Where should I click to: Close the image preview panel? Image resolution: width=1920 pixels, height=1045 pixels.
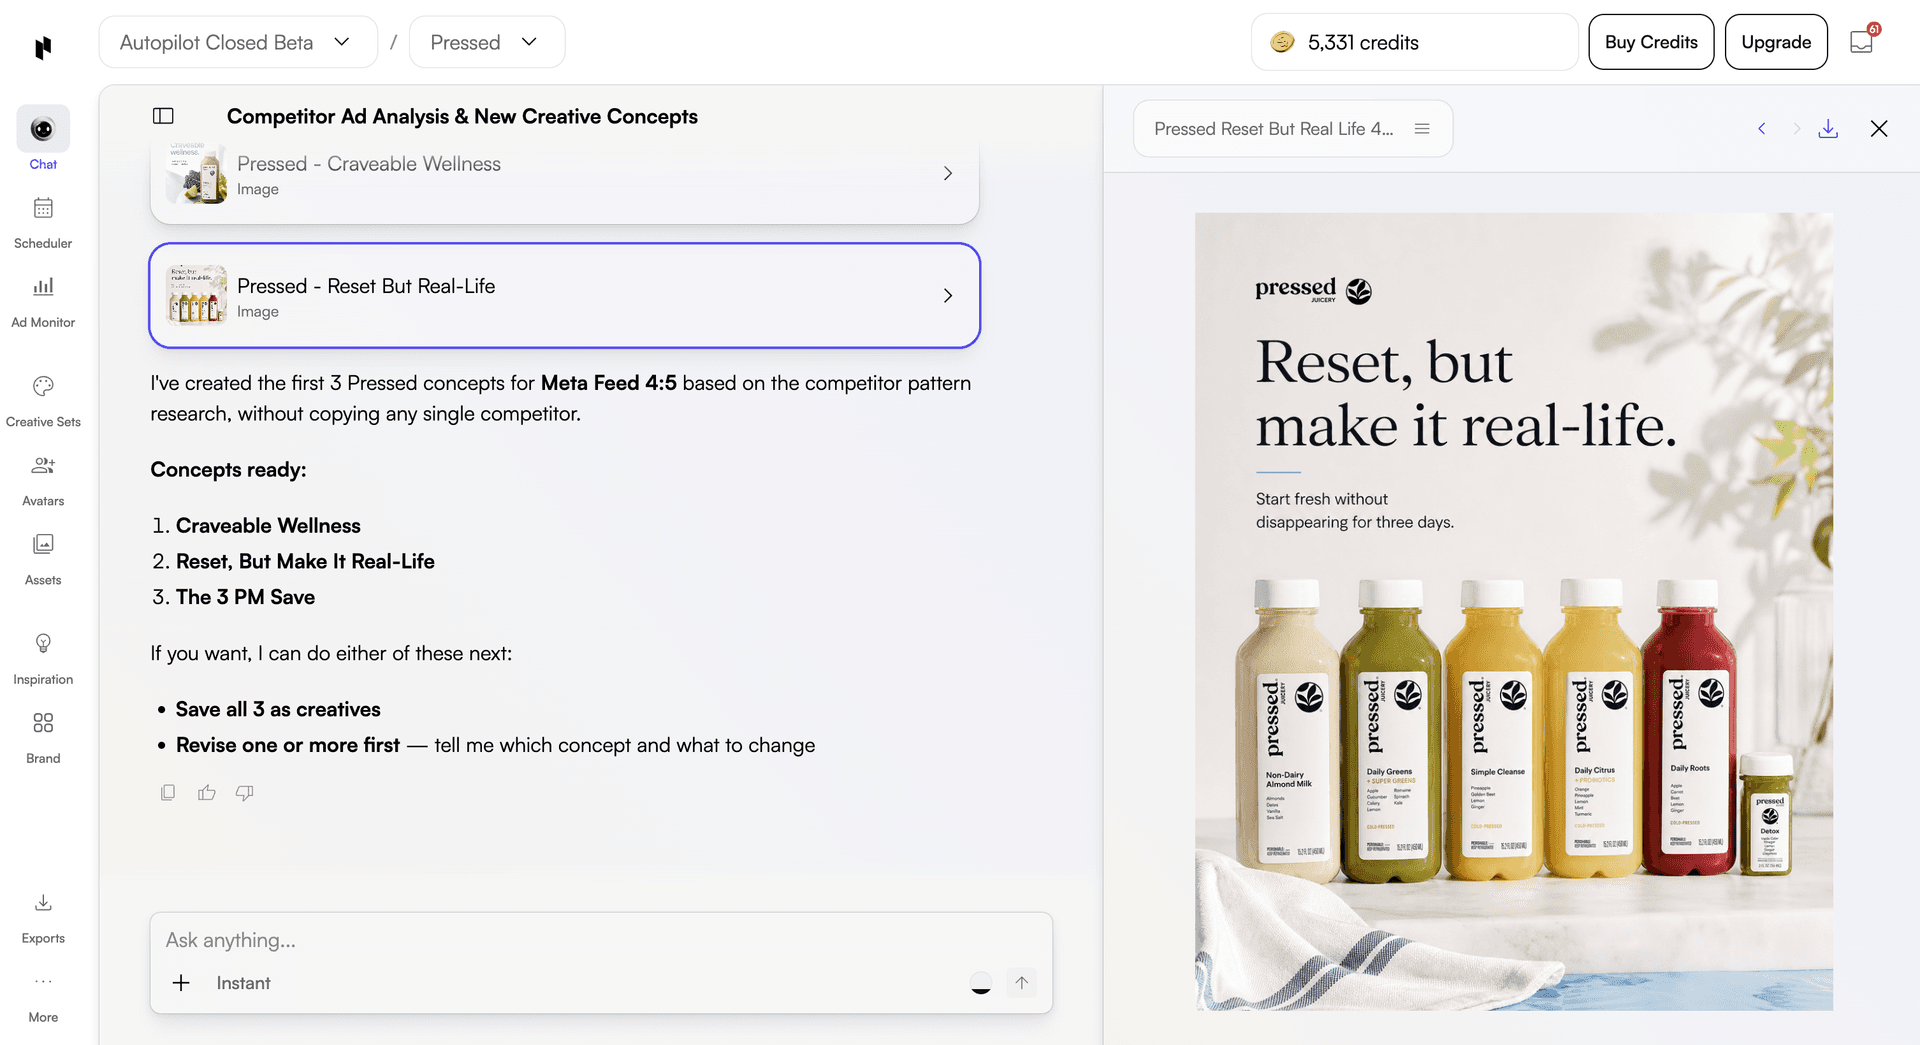pos(1879,128)
